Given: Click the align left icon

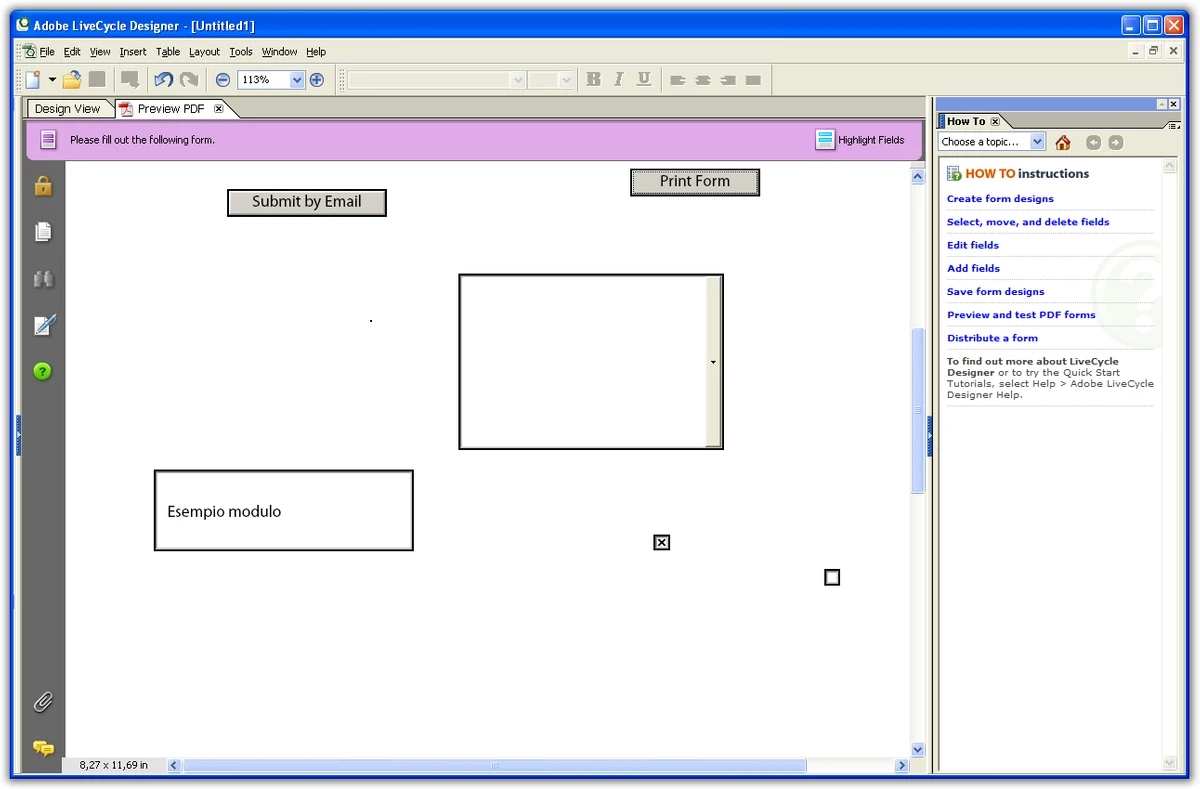Looking at the screenshot, I should (x=678, y=80).
